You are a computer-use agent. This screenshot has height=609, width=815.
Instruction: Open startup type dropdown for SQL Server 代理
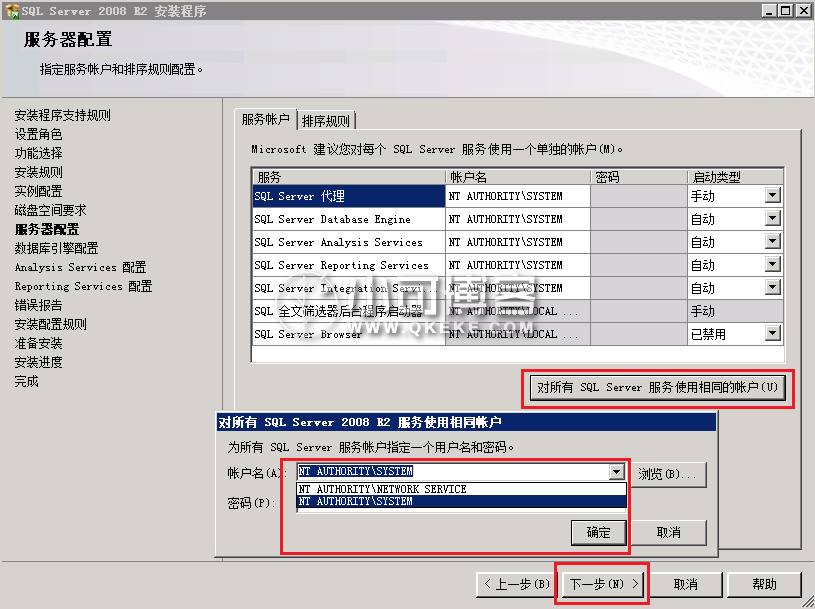point(773,195)
